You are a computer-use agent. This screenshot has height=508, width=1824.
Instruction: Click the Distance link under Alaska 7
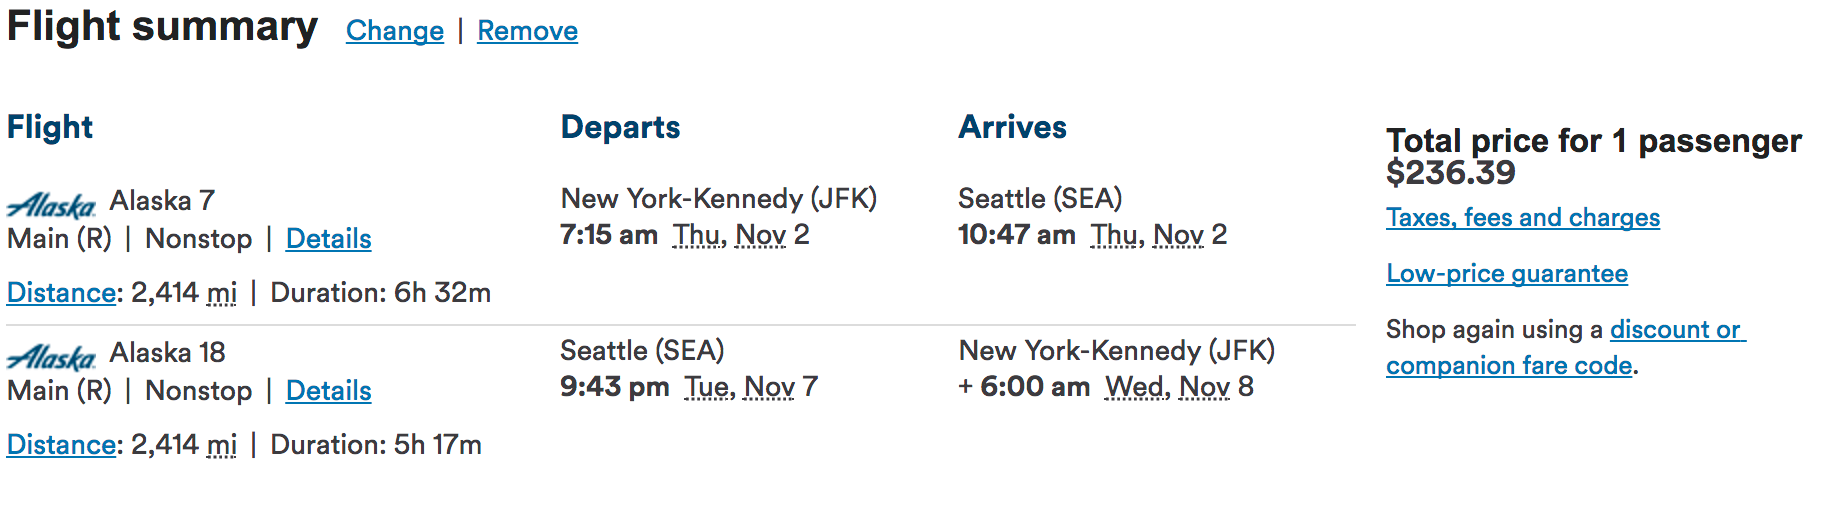(61, 293)
